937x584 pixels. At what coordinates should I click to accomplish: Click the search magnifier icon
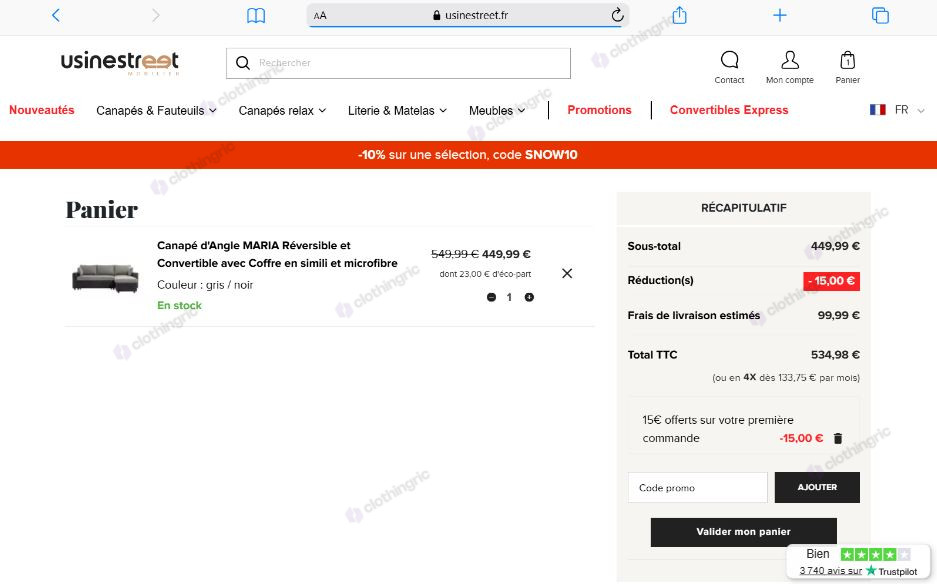[243, 63]
